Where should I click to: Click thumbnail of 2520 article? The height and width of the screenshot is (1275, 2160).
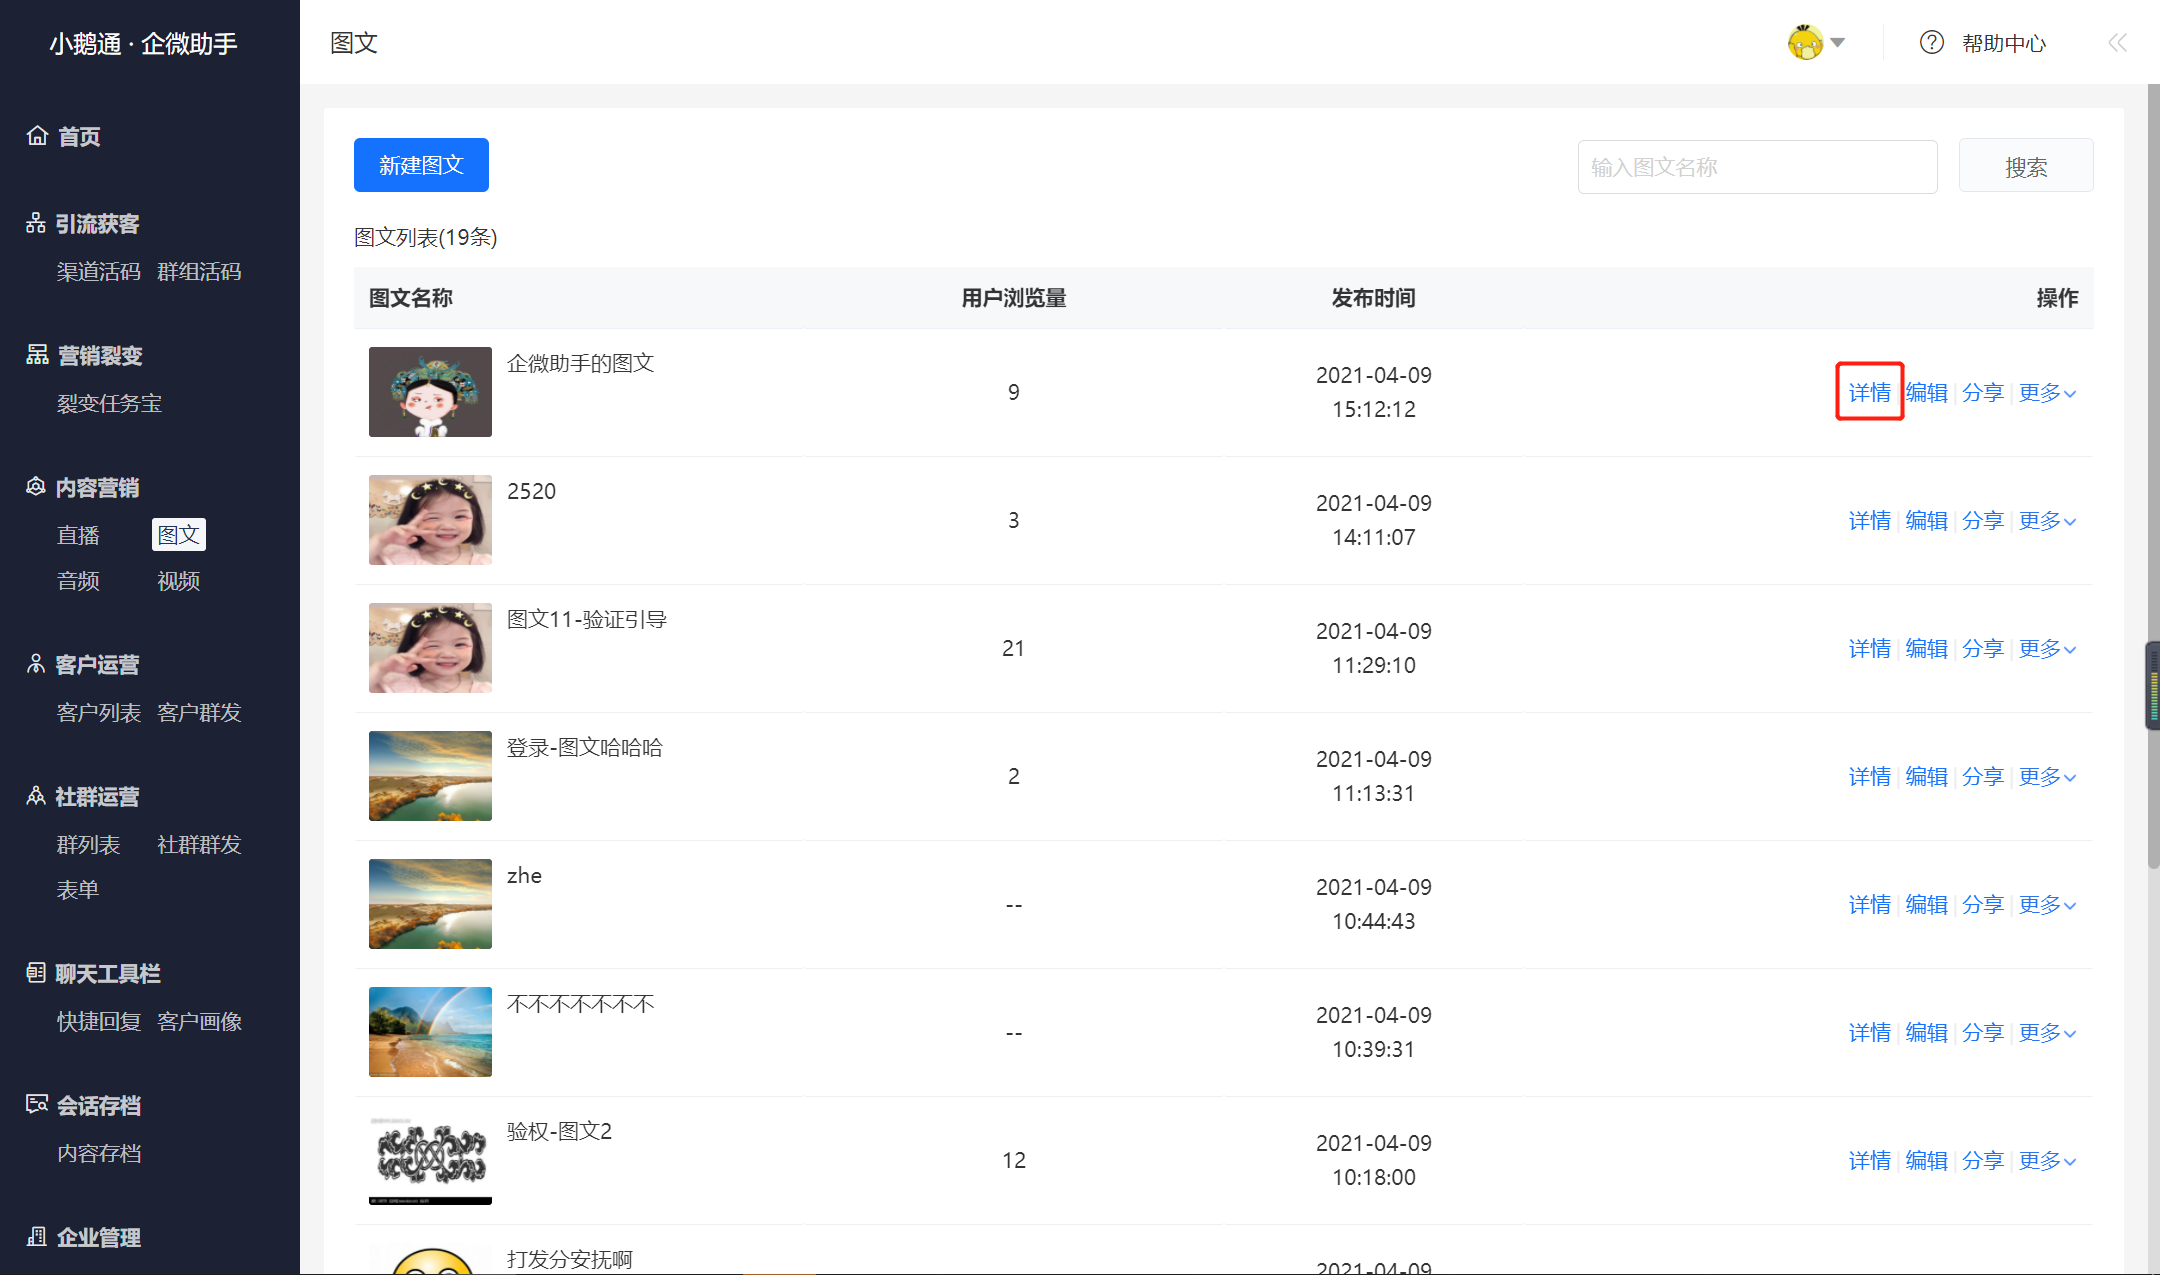click(430, 520)
